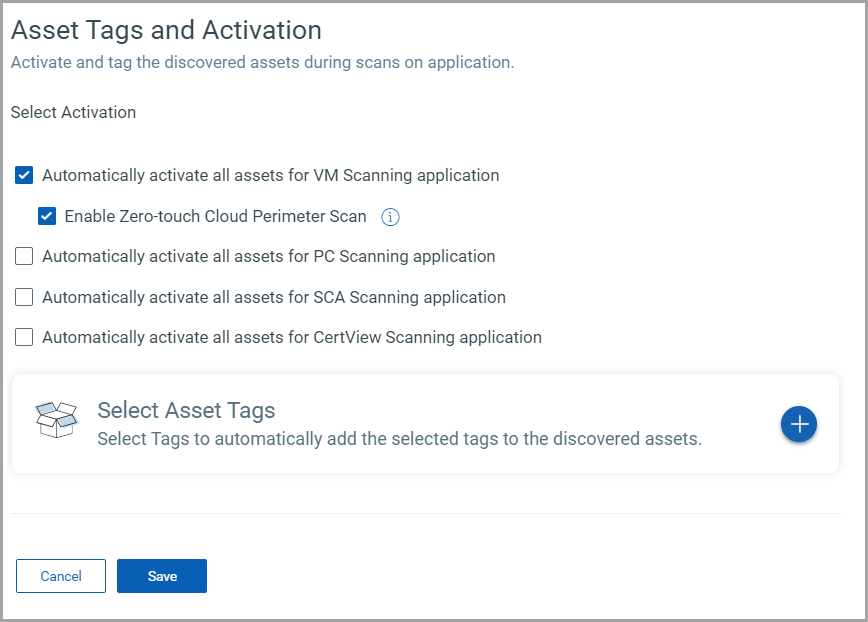Uncheck the VM Scanning auto-activation checkbox
Screen dimensions: 868x622
coord(25,176)
